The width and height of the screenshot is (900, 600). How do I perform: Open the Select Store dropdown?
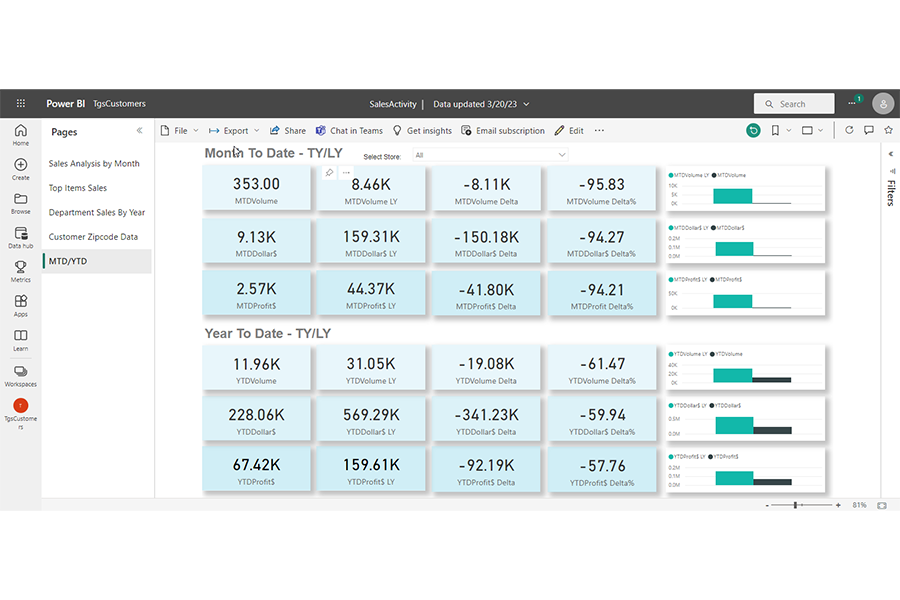pyautogui.click(x=490, y=155)
